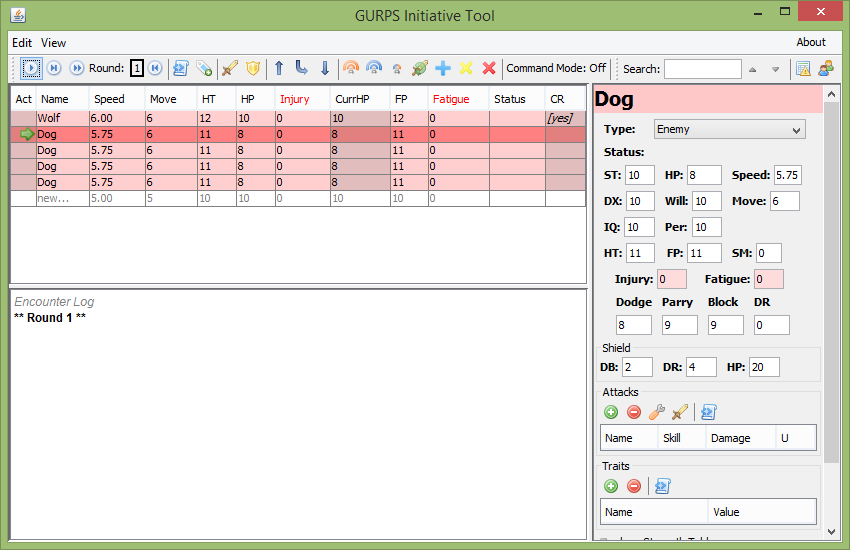The width and height of the screenshot is (850, 550).
Task: Click the Name column header in actor table
Action: click(x=62, y=99)
